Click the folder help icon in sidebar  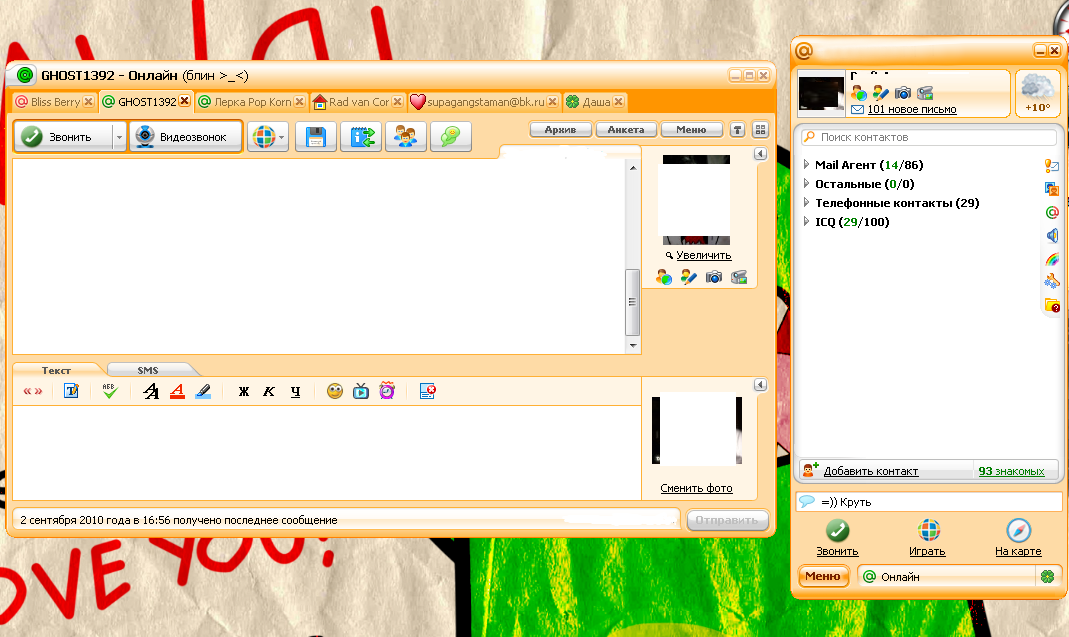(x=1052, y=306)
